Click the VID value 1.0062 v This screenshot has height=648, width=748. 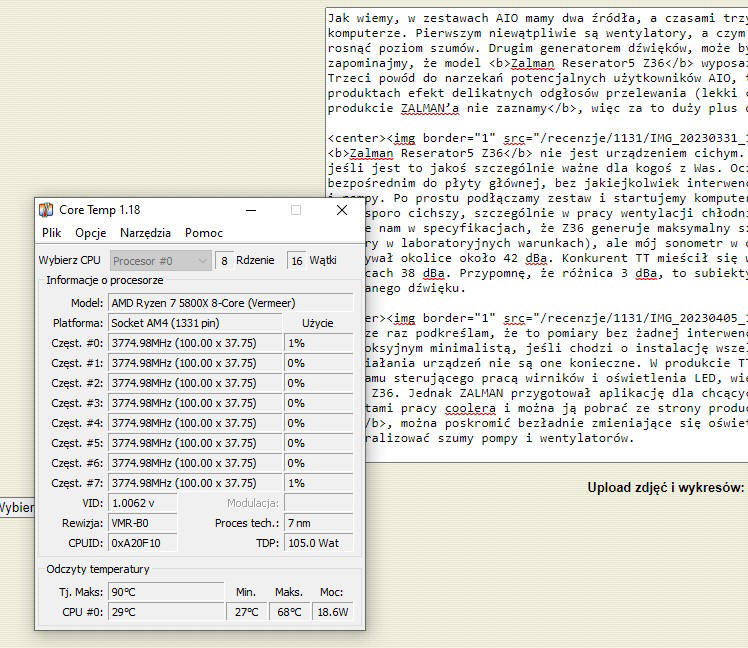click(143, 503)
